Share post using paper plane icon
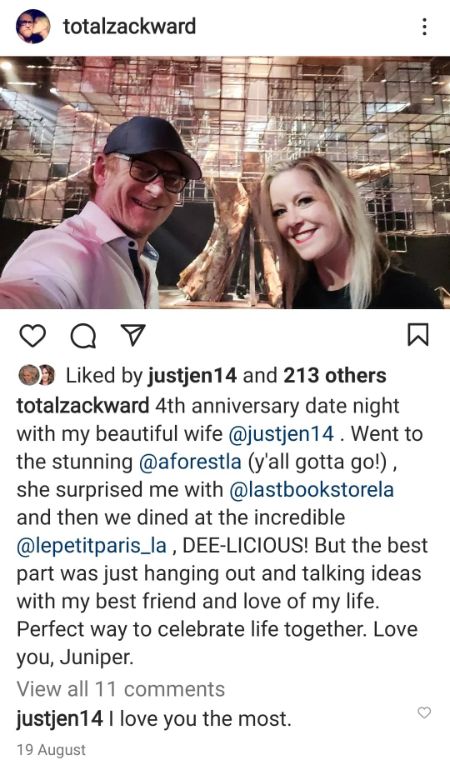This screenshot has height=770, width=450. (133, 335)
